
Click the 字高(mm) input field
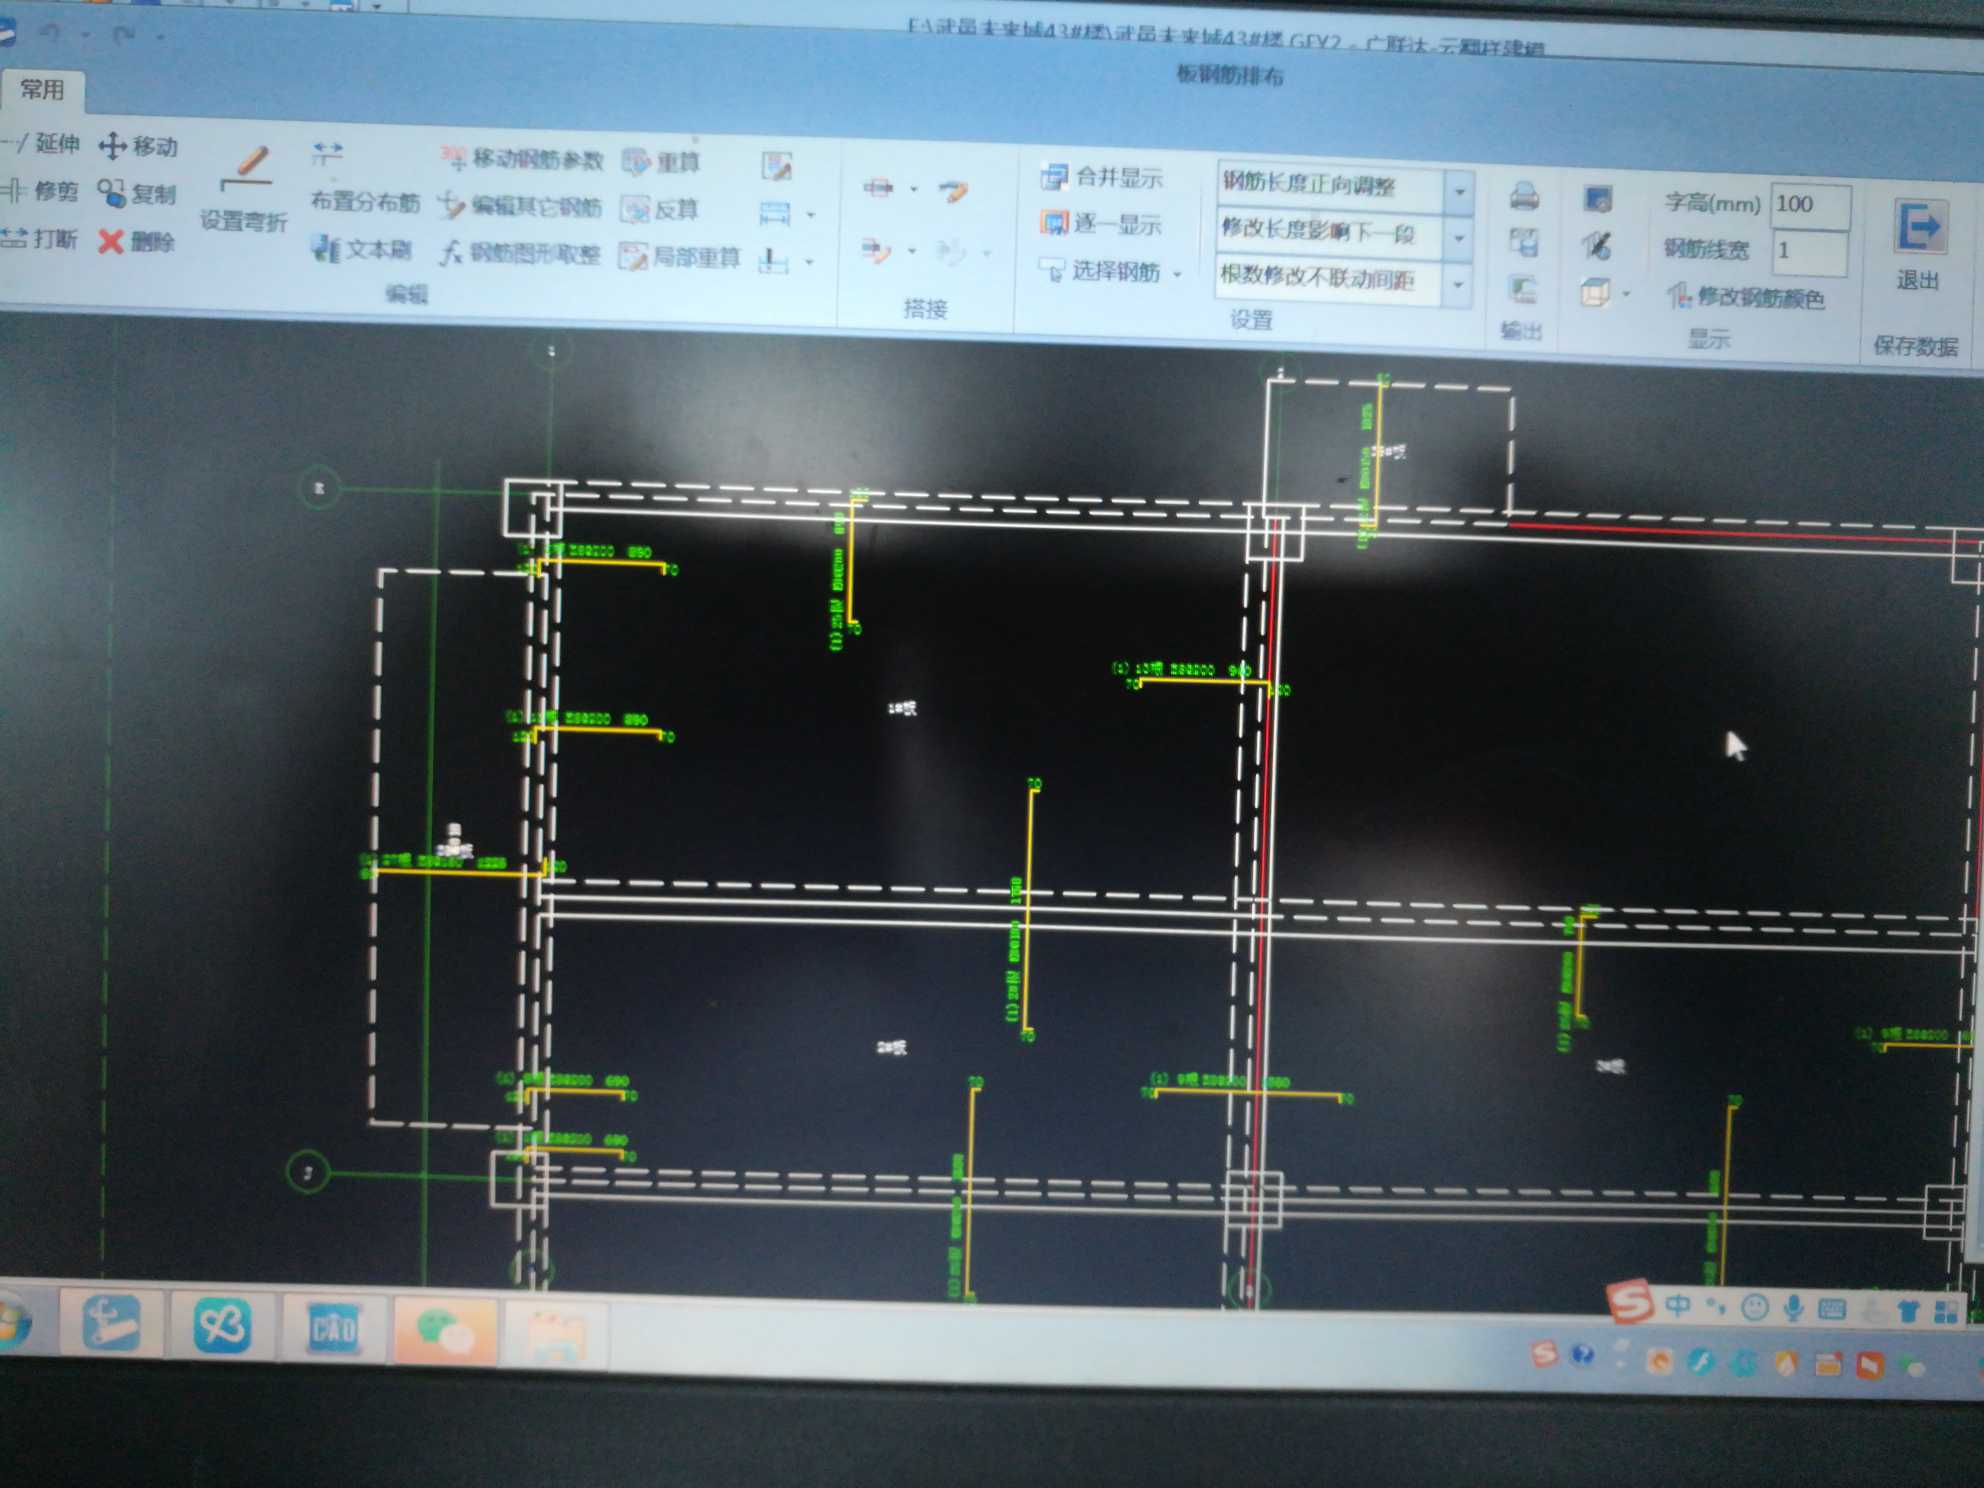[1810, 205]
